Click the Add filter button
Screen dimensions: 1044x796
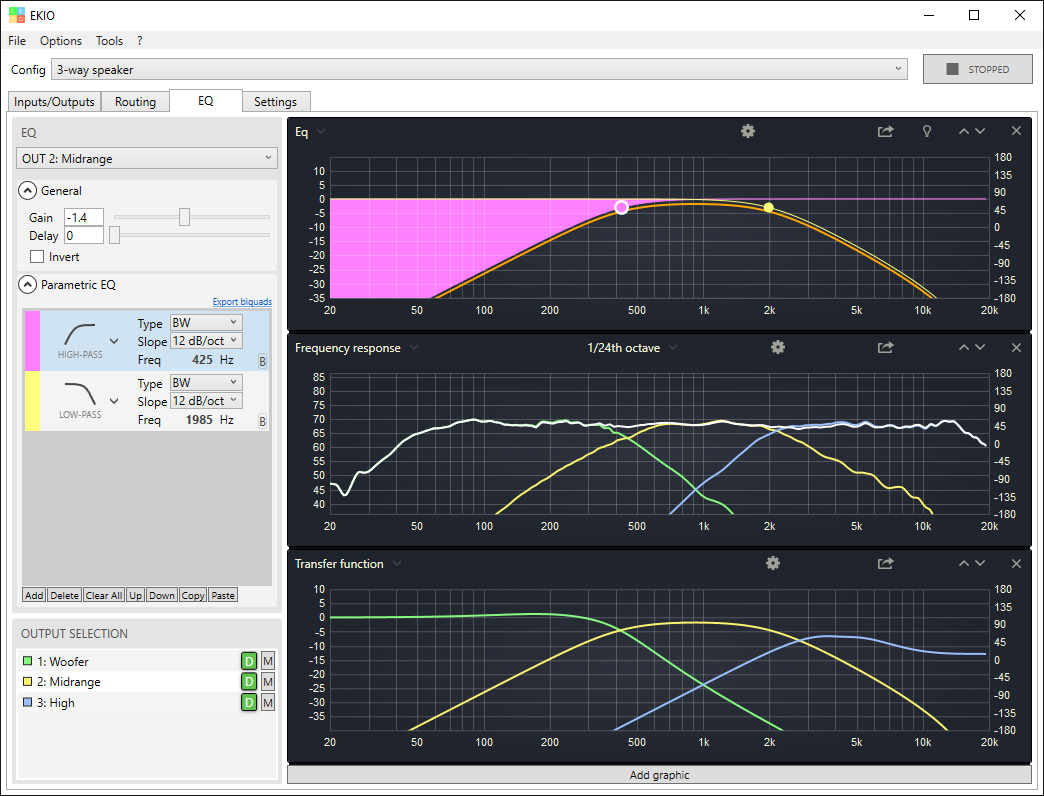click(34, 595)
